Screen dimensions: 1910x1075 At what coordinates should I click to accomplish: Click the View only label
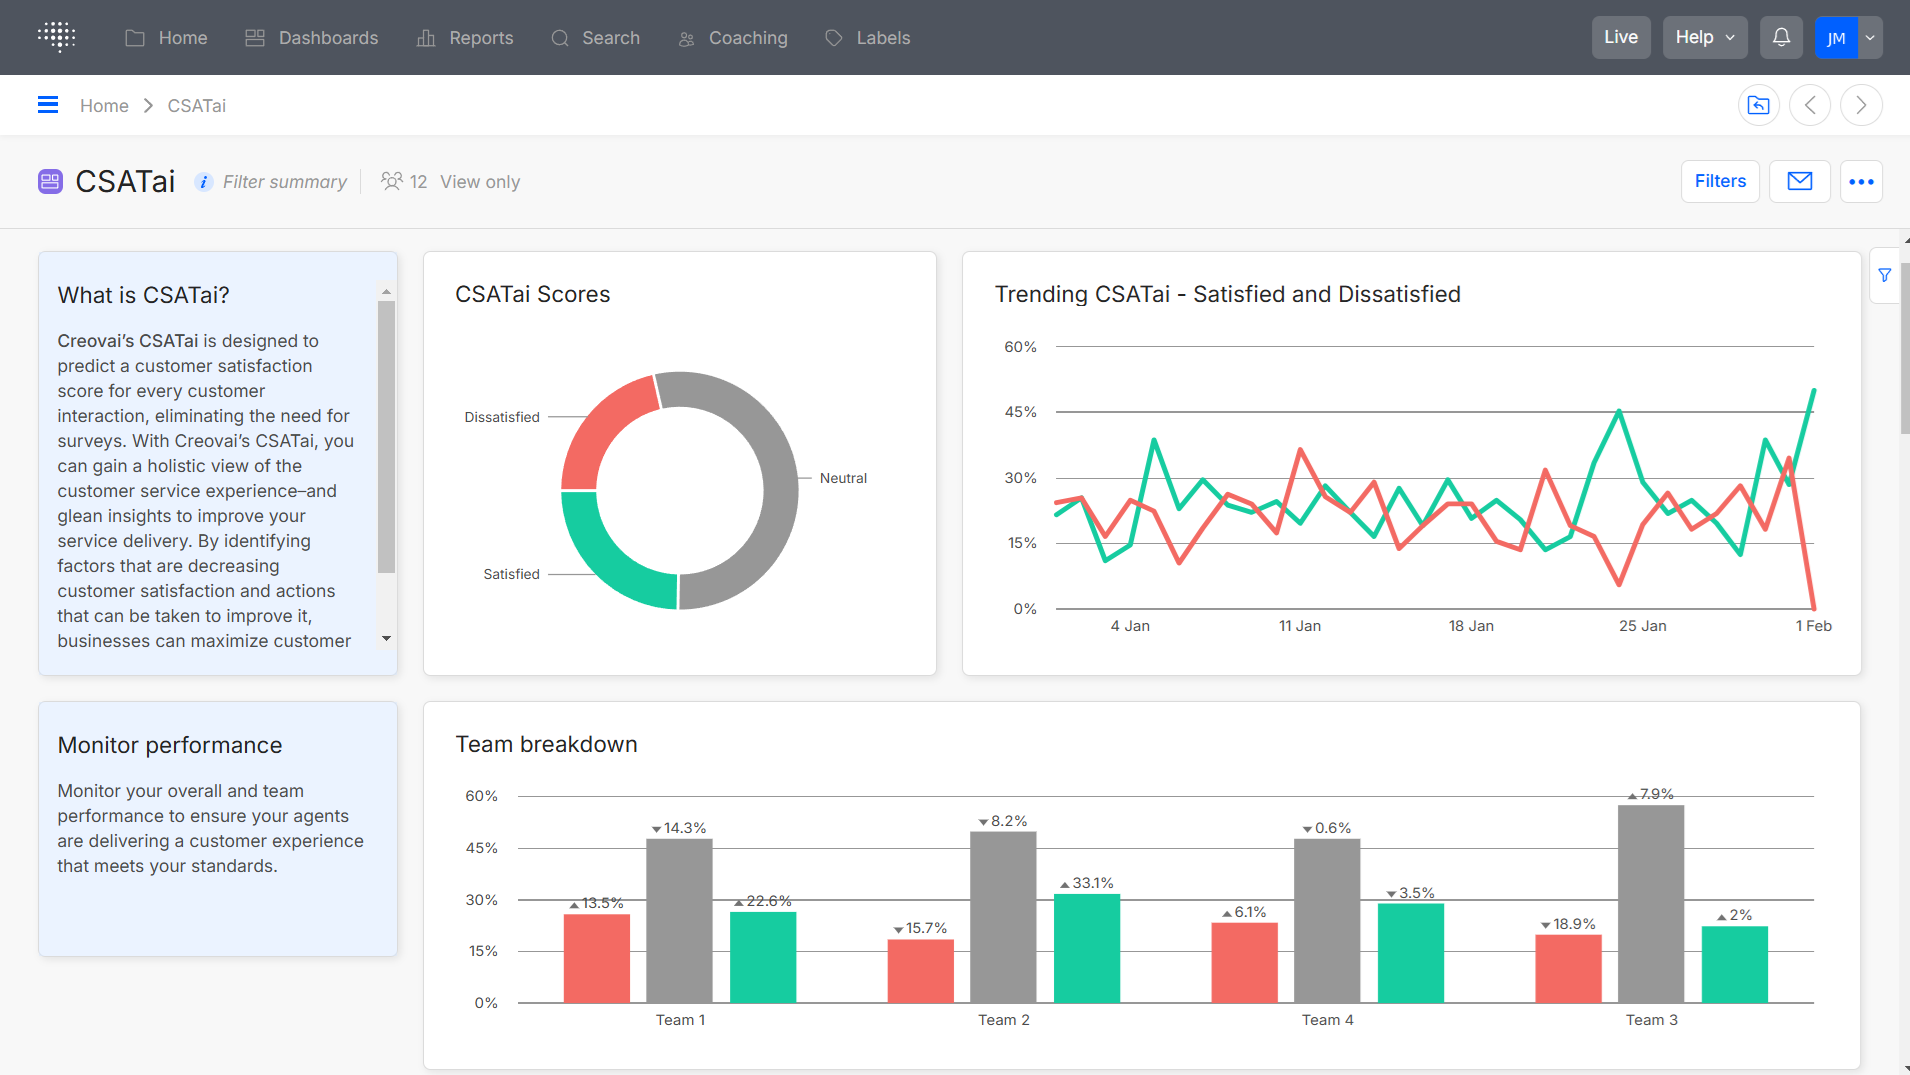tap(480, 182)
